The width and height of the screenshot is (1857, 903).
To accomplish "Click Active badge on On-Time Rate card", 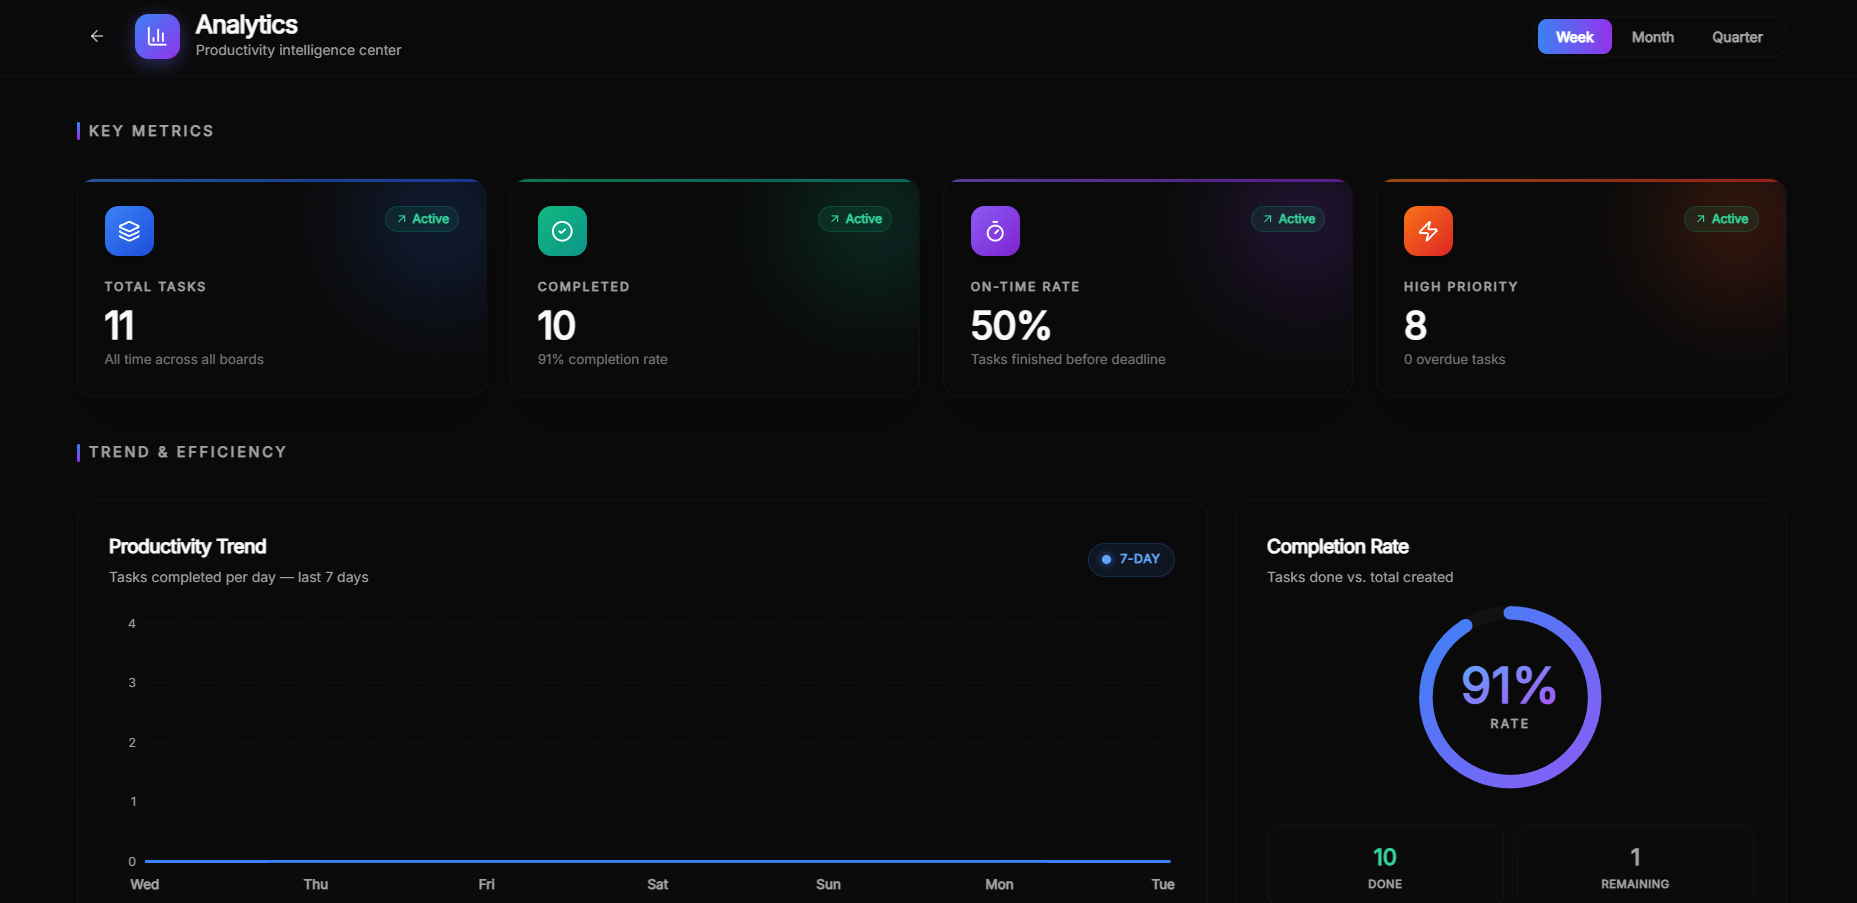I will [x=1288, y=219].
